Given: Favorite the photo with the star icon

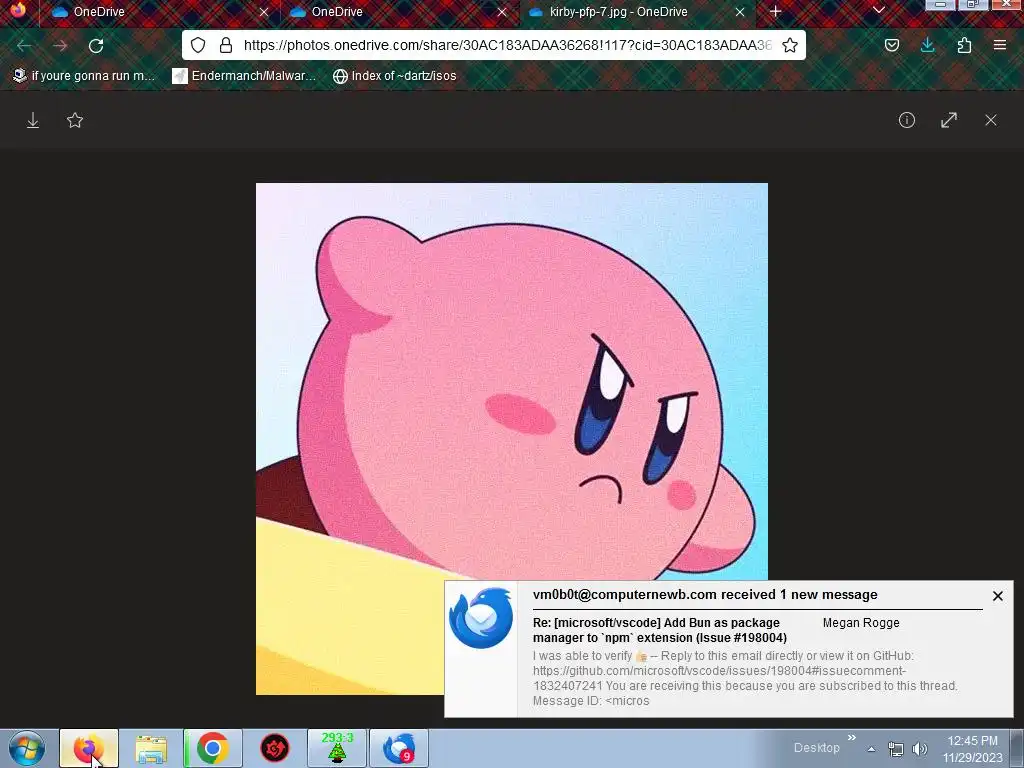Looking at the screenshot, I should tap(75, 120).
